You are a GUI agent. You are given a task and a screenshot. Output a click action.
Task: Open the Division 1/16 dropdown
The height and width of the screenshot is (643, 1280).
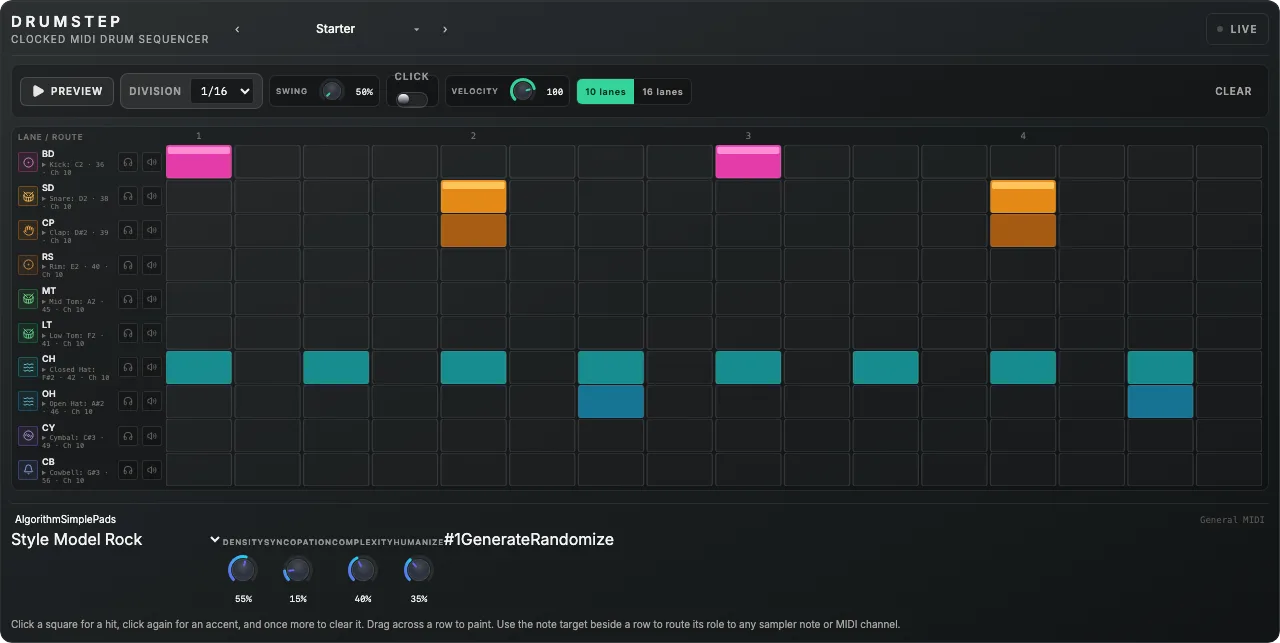coord(223,91)
